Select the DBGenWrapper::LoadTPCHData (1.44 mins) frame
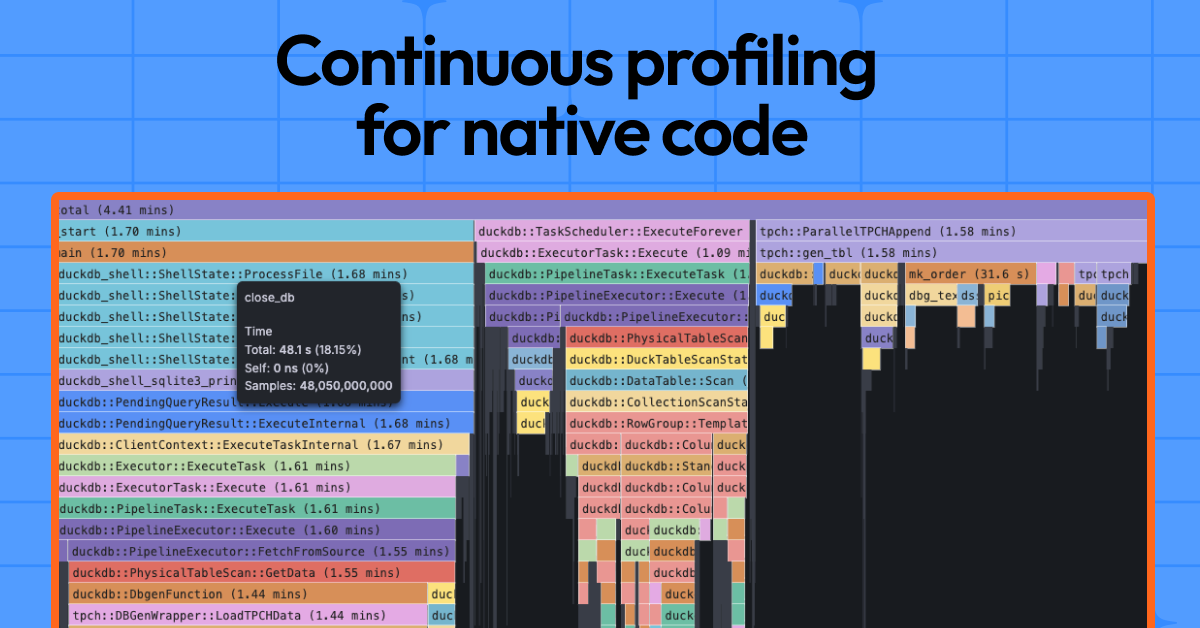 248,615
